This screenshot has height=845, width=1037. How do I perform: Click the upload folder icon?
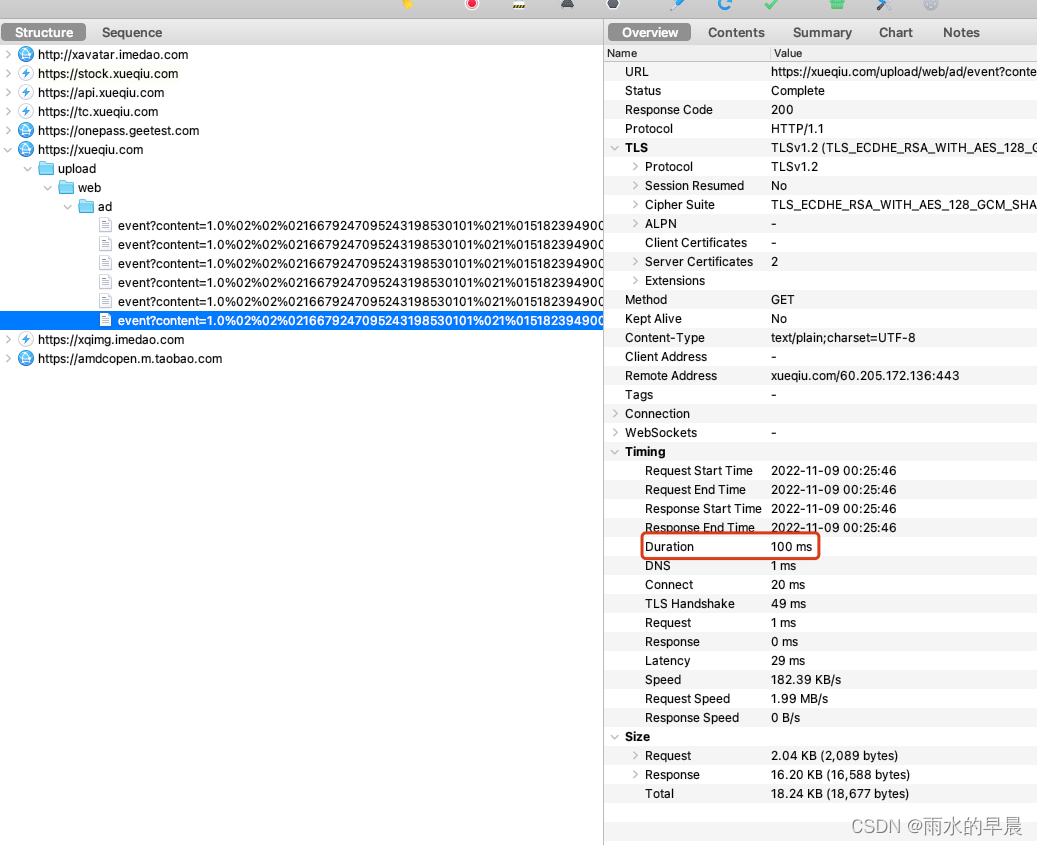coord(46,169)
